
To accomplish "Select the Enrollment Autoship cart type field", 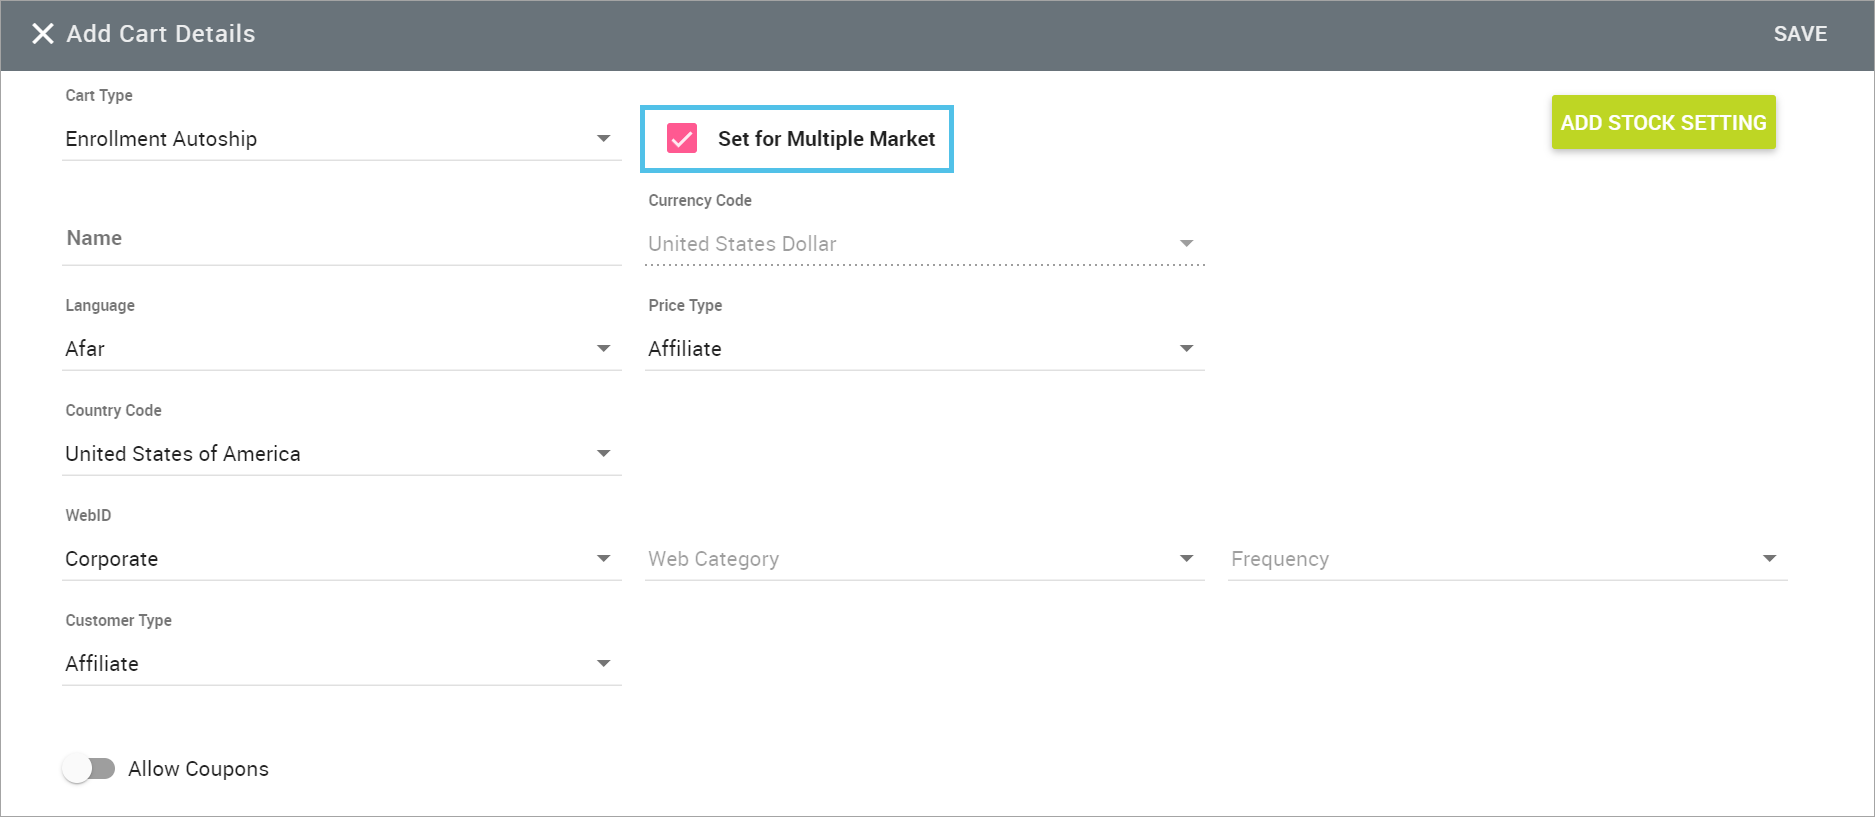I will click(x=161, y=139).
